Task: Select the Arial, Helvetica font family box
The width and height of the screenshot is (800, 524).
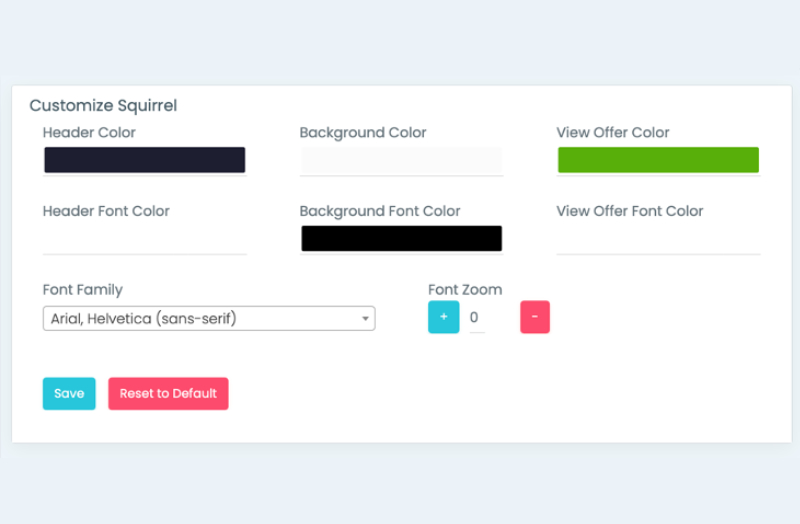Action: 209,318
